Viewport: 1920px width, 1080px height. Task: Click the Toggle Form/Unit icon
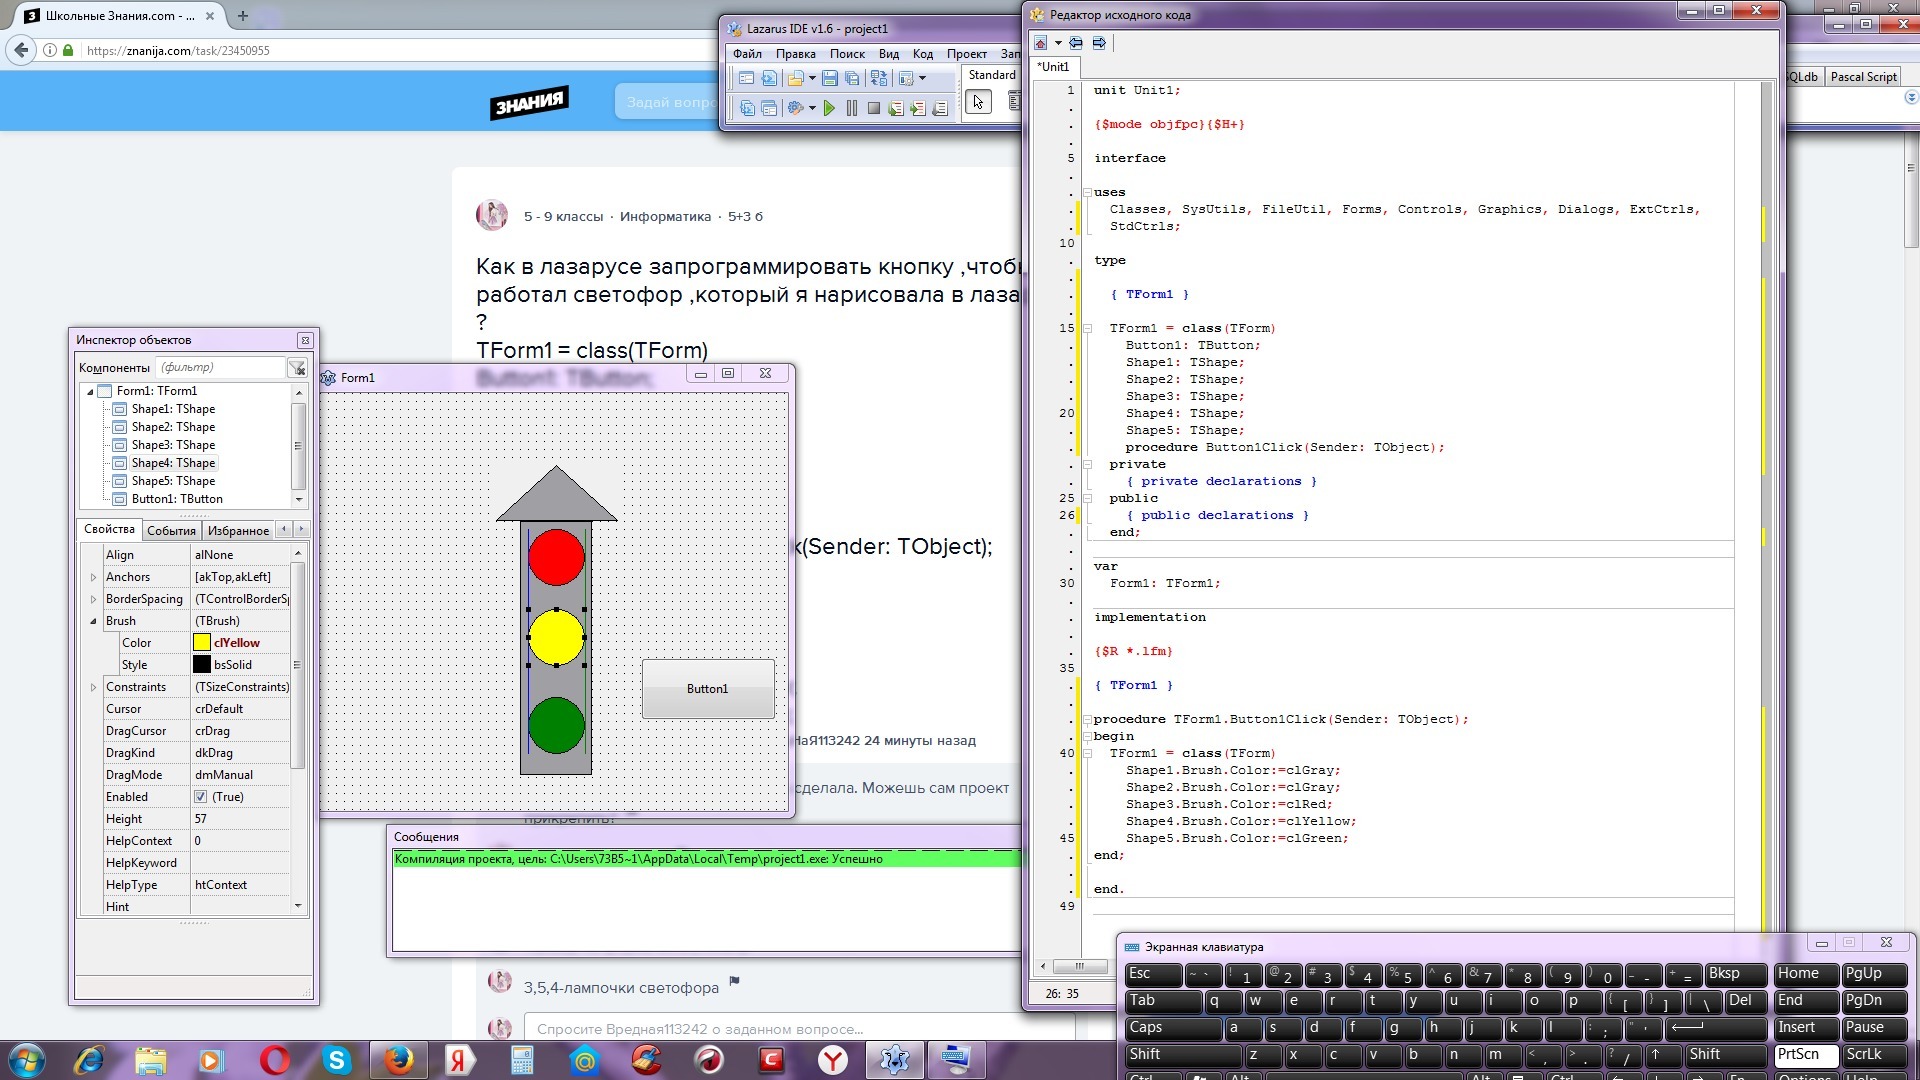pyautogui.click(x=879, y=78)
